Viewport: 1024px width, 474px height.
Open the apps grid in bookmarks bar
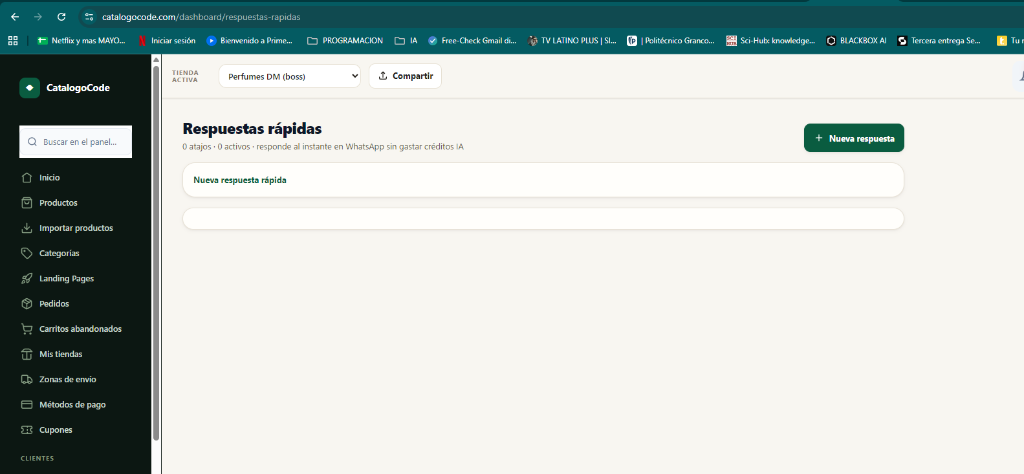(12, 40)
